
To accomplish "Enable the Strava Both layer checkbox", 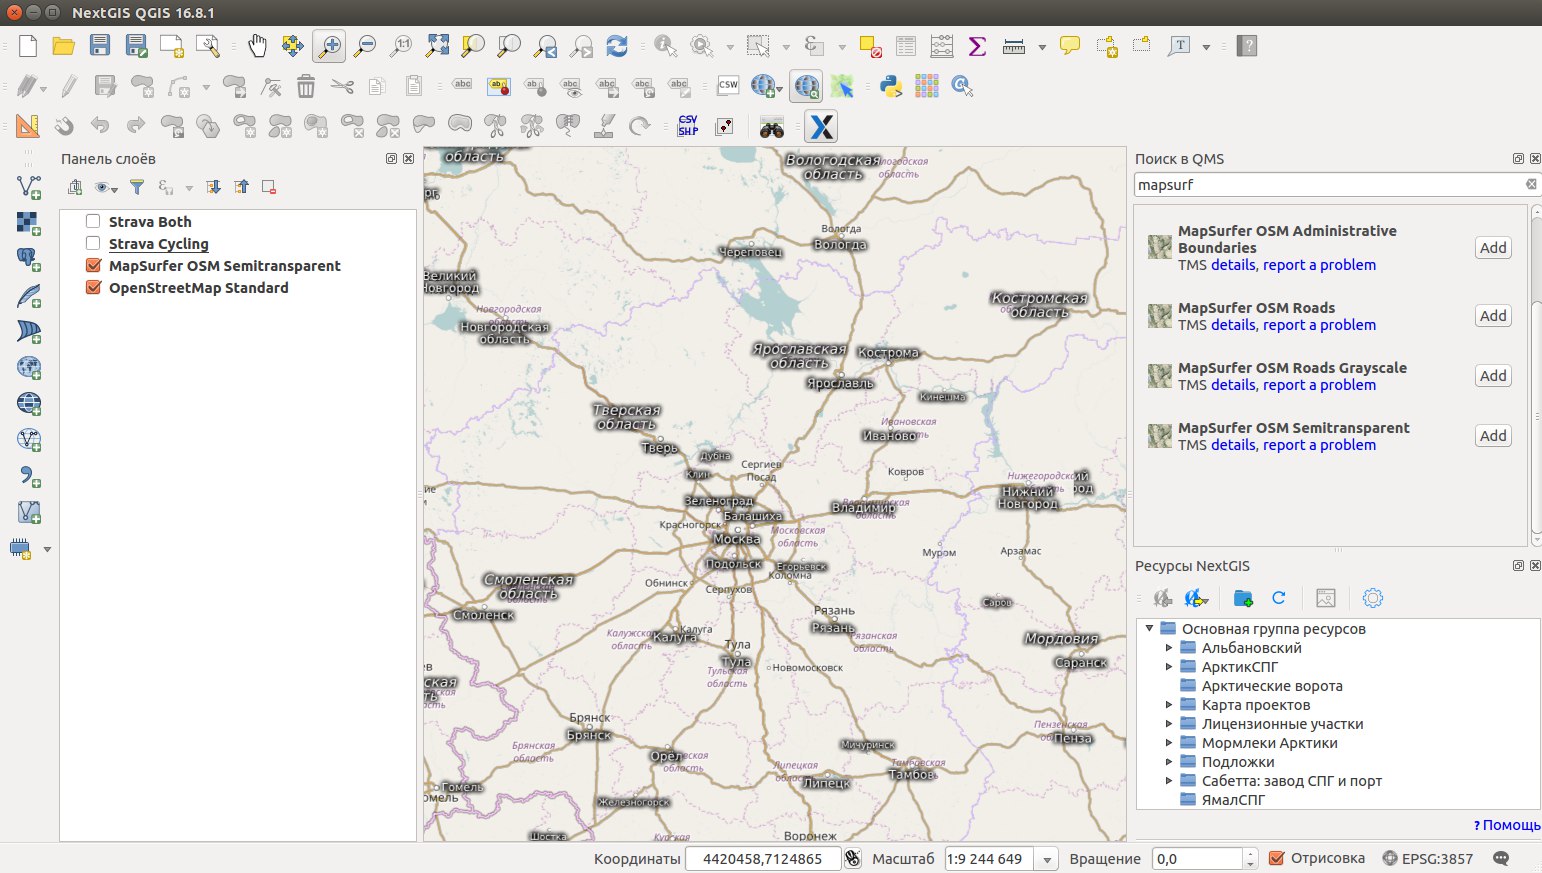I will pyautogui.click(x=93, y=222).
